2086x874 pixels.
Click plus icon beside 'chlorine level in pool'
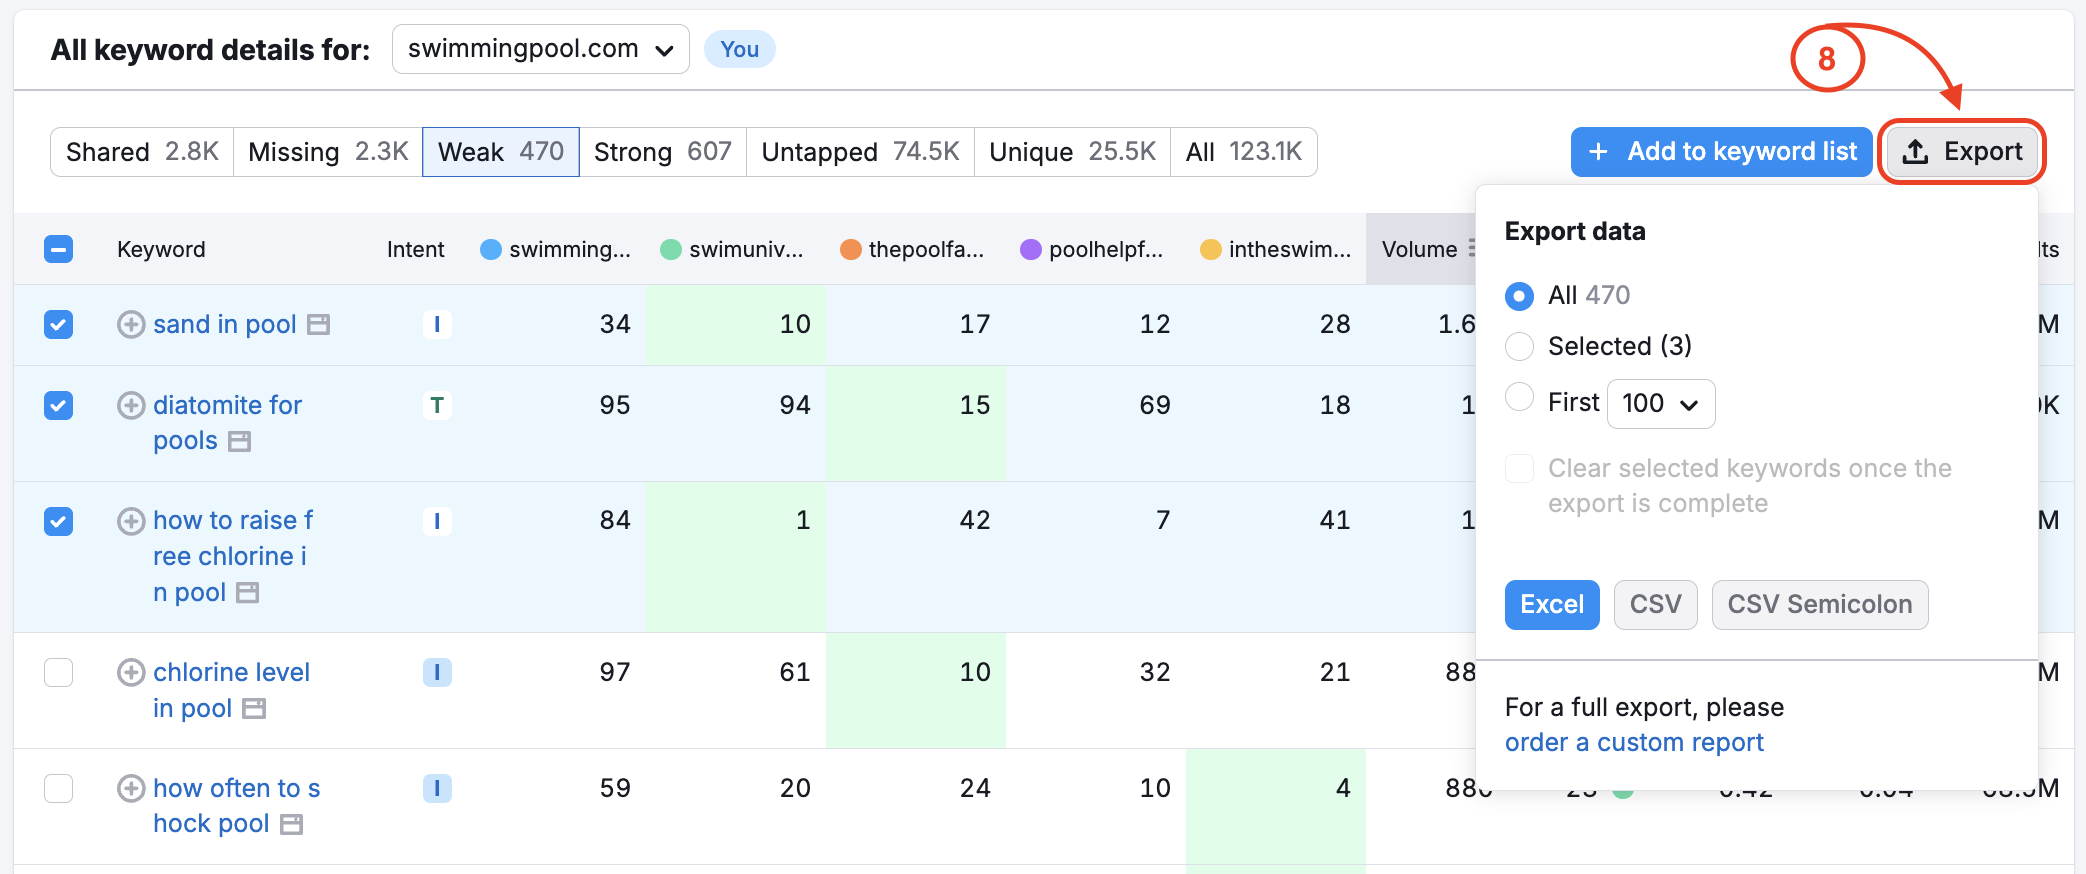point(131,673)
